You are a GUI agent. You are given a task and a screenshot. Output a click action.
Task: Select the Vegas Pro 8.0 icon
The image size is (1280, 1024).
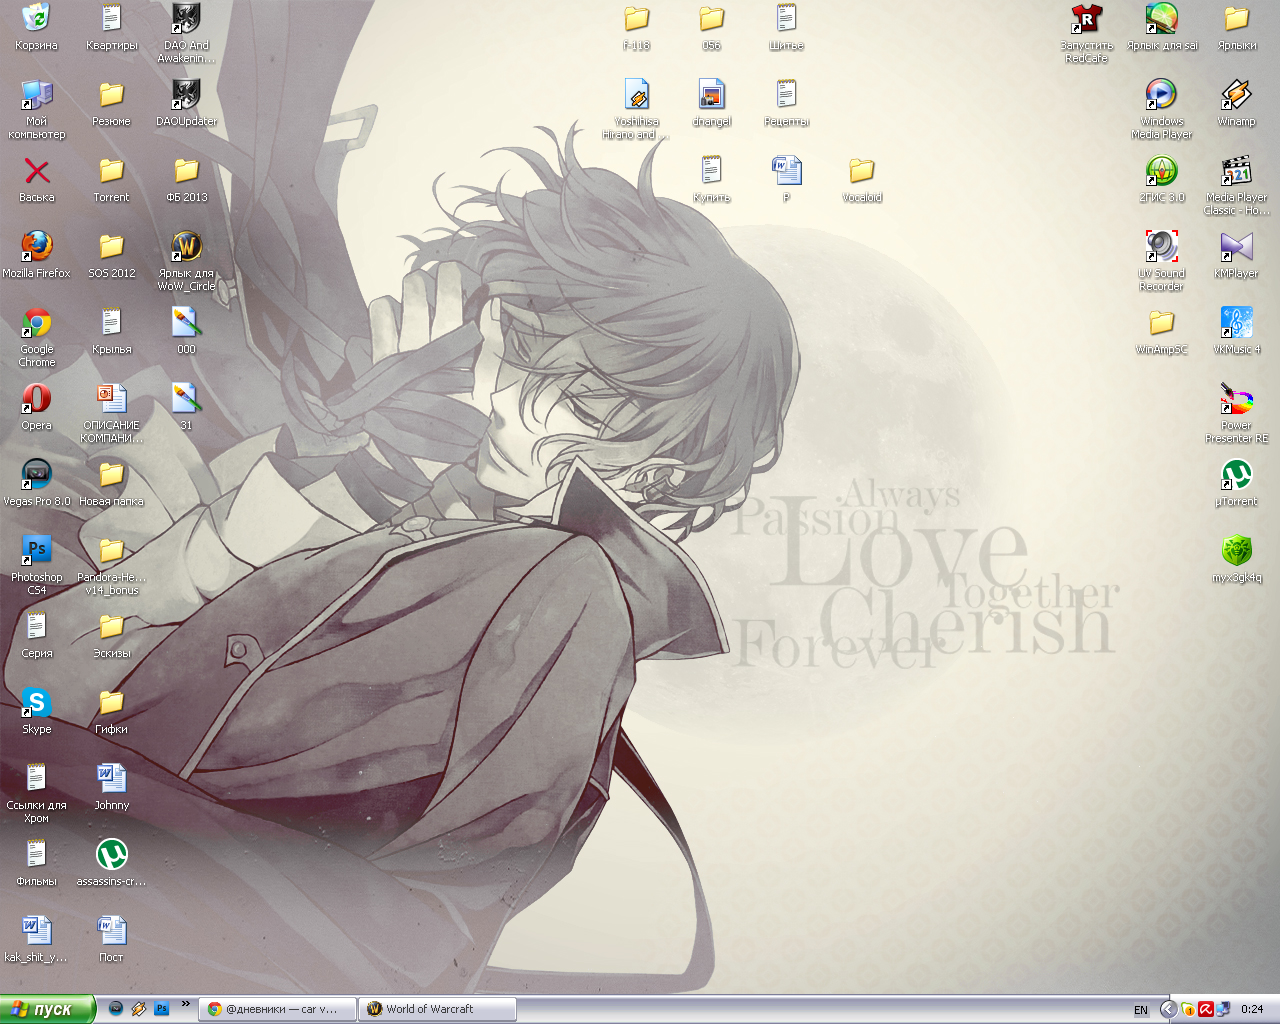click(37, 474)
